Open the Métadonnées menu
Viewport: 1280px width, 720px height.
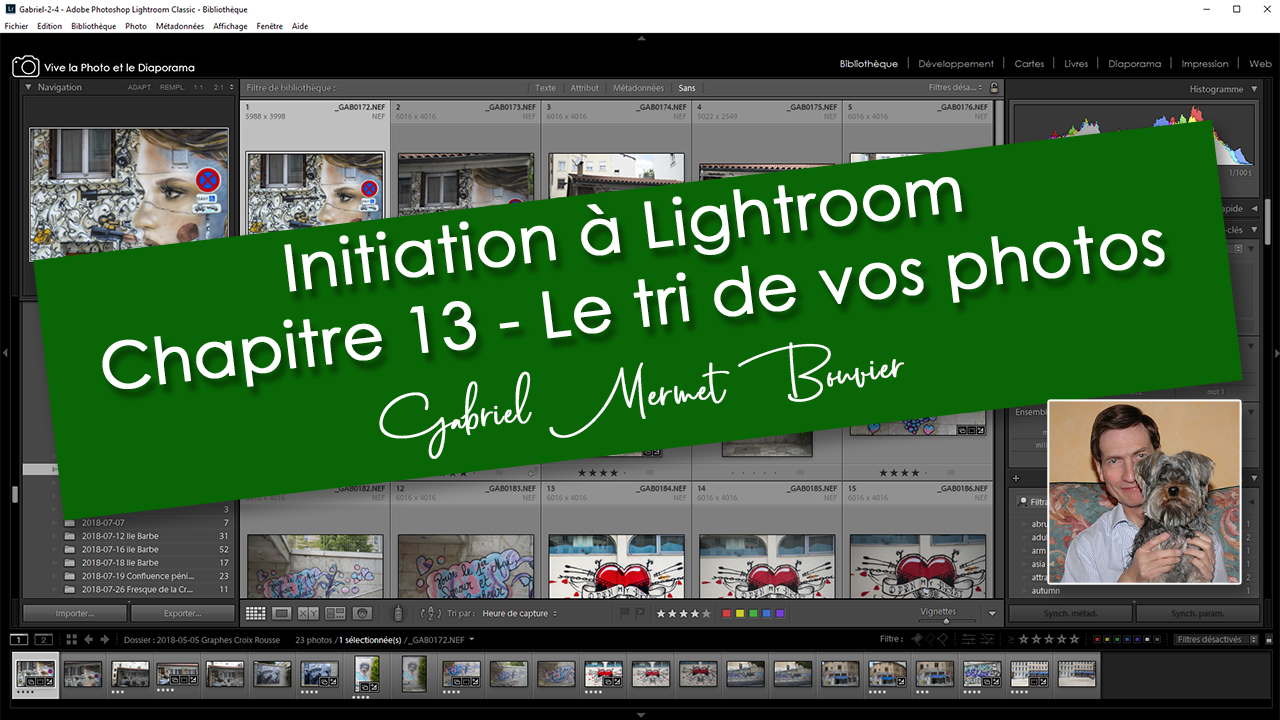[x=179, y=26]
